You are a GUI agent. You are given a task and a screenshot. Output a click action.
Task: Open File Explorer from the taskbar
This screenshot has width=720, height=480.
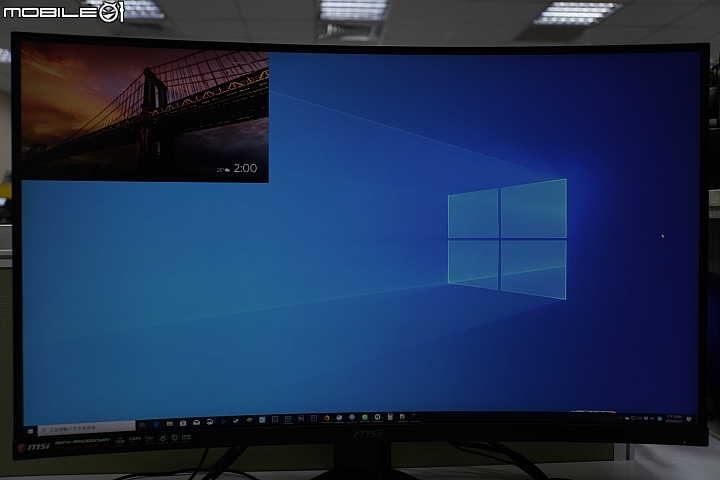[x=169, y=424]
